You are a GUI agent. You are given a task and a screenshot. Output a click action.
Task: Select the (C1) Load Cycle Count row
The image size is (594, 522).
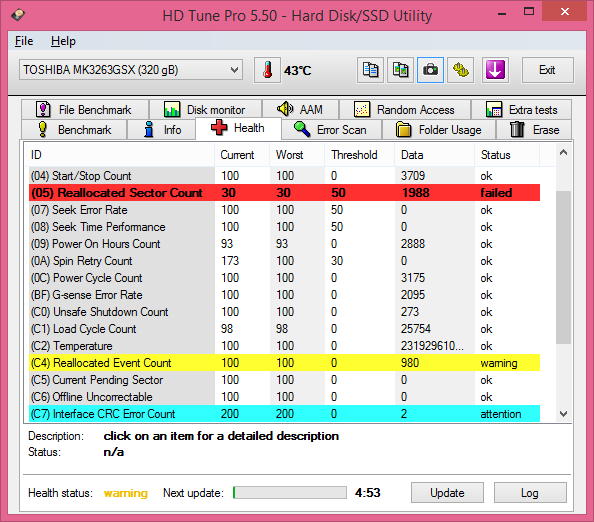284,329
